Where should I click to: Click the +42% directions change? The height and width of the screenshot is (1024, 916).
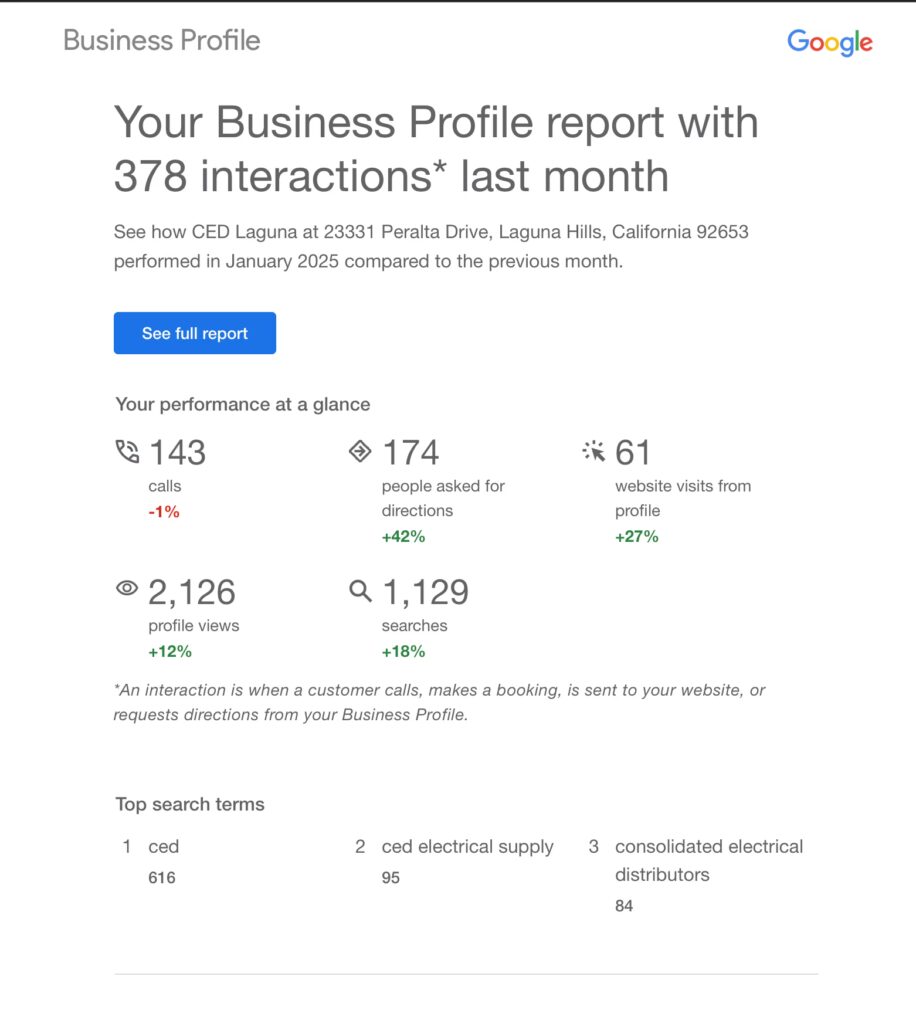403,537
